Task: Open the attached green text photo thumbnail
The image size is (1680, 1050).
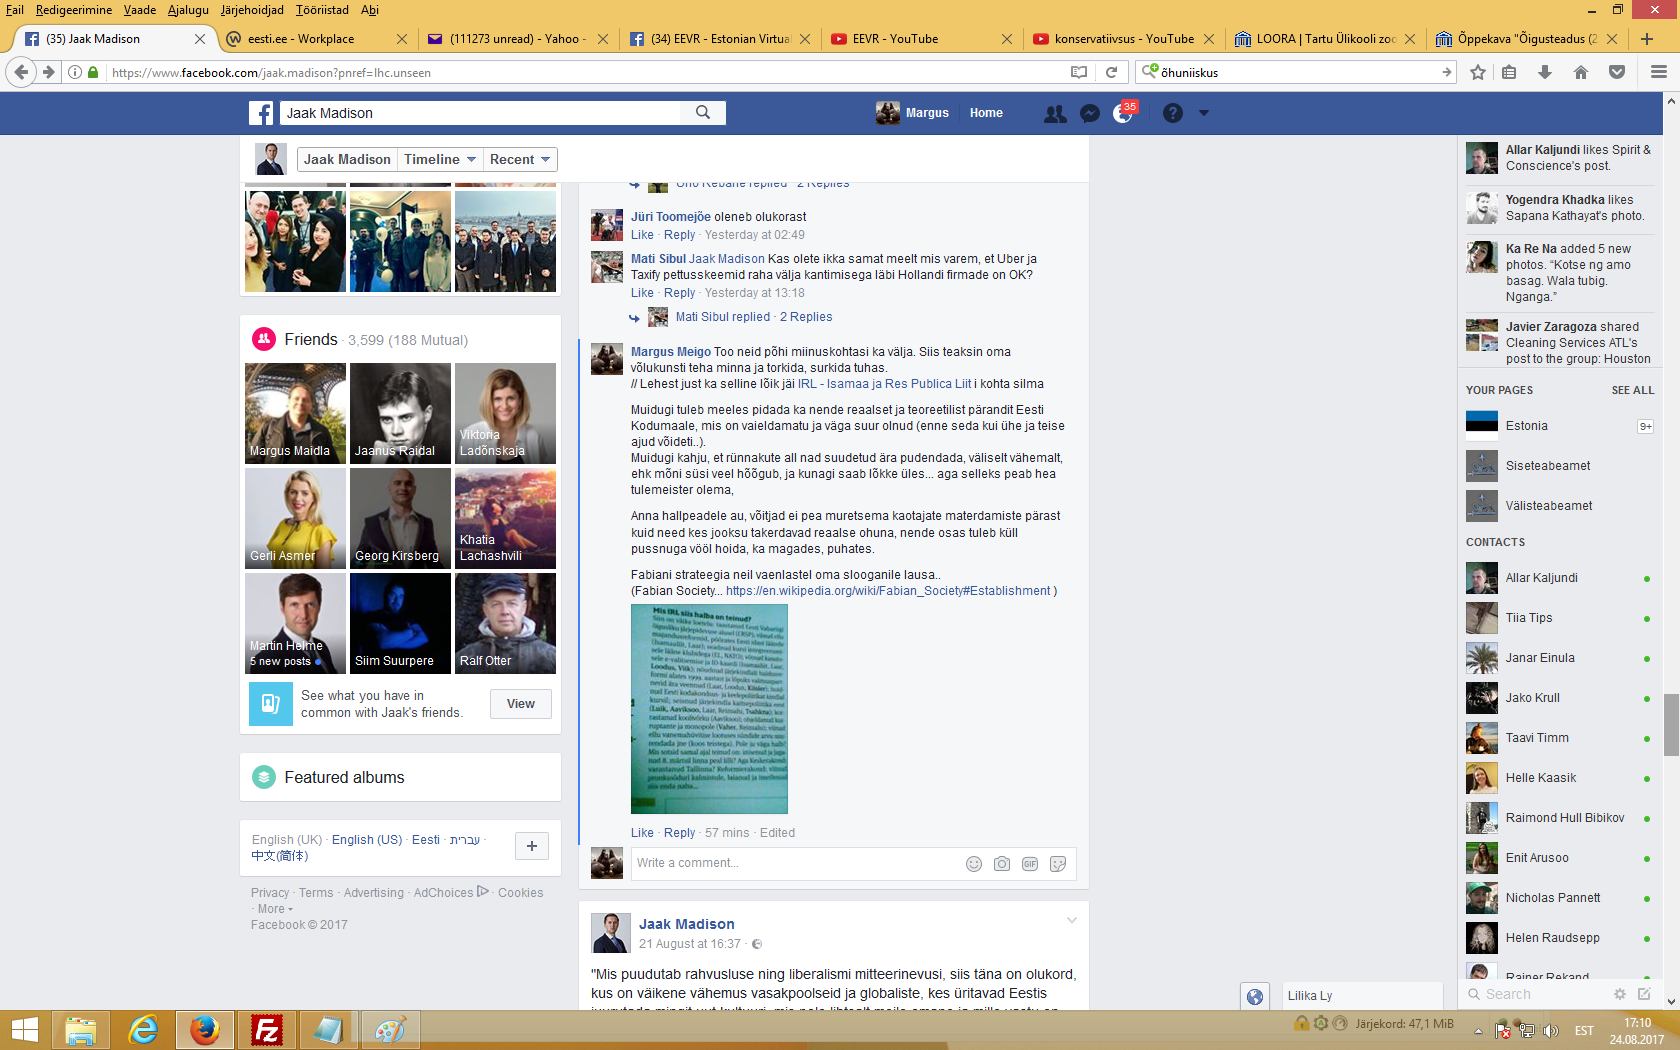Action: (709, 709)
